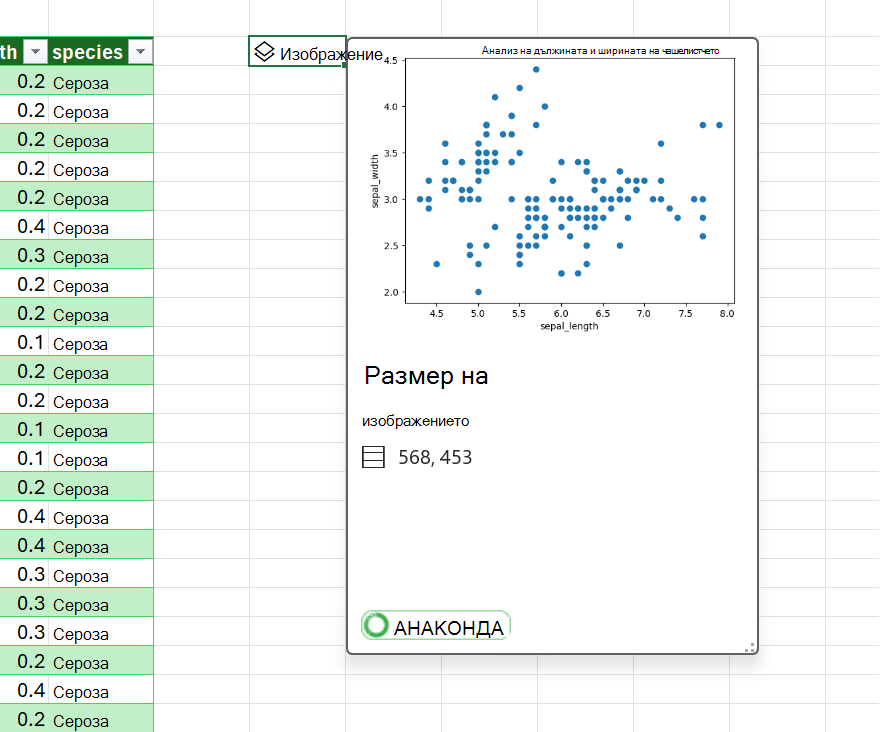880x732 pixels.
Task: Click the АНАКОНДА button
Action: point(436,625)
